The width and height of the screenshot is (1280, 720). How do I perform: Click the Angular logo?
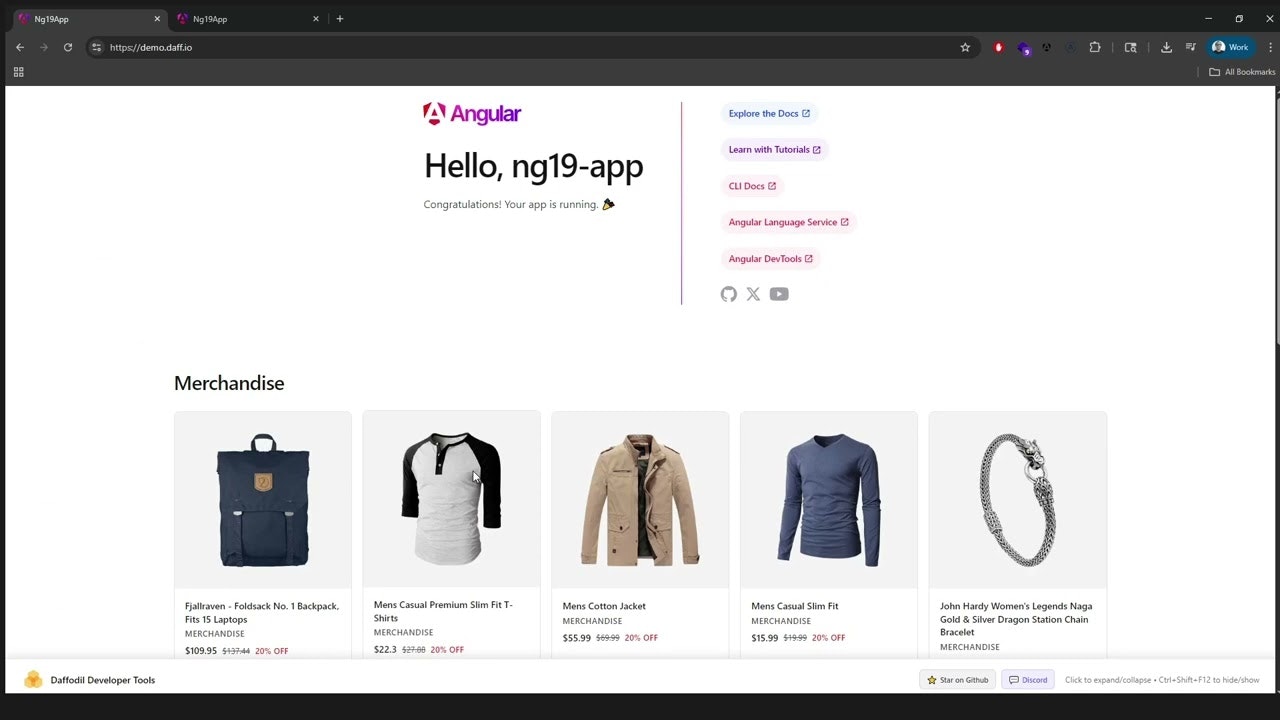point(472,114)
